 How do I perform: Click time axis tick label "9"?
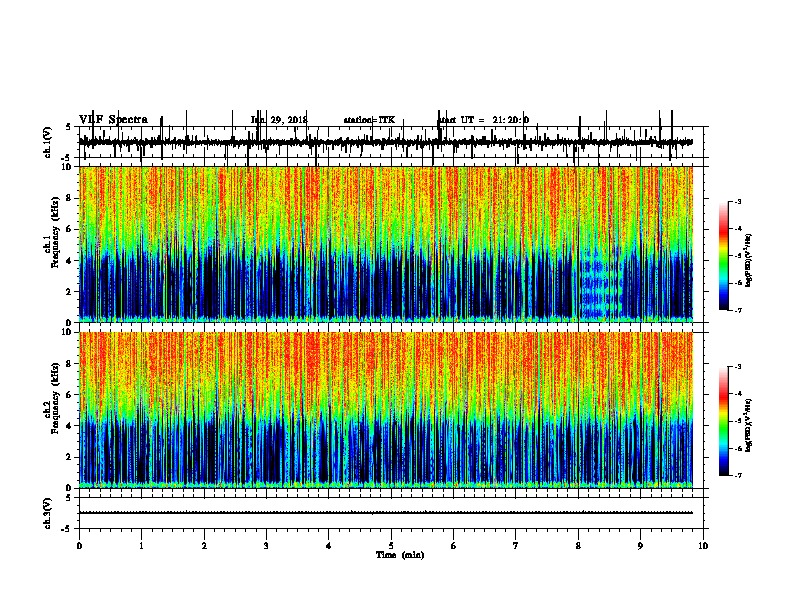pos(640,545)
